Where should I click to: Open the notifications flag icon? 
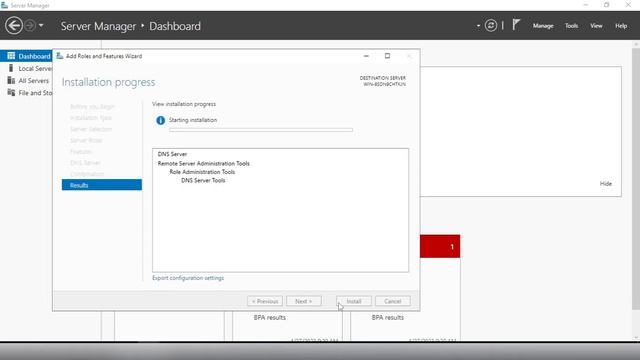coord(516,25)
